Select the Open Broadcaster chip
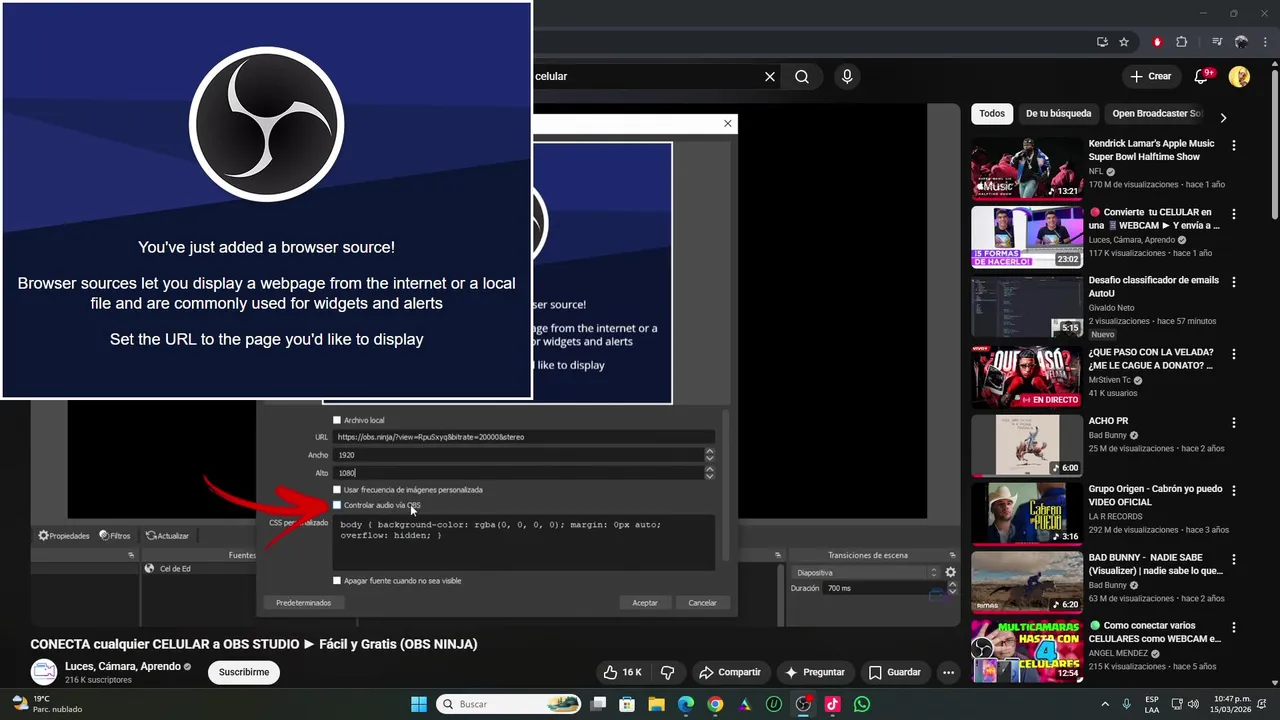The width and height of the screenshot is (1280, 720). click(x=1157, y=114)
